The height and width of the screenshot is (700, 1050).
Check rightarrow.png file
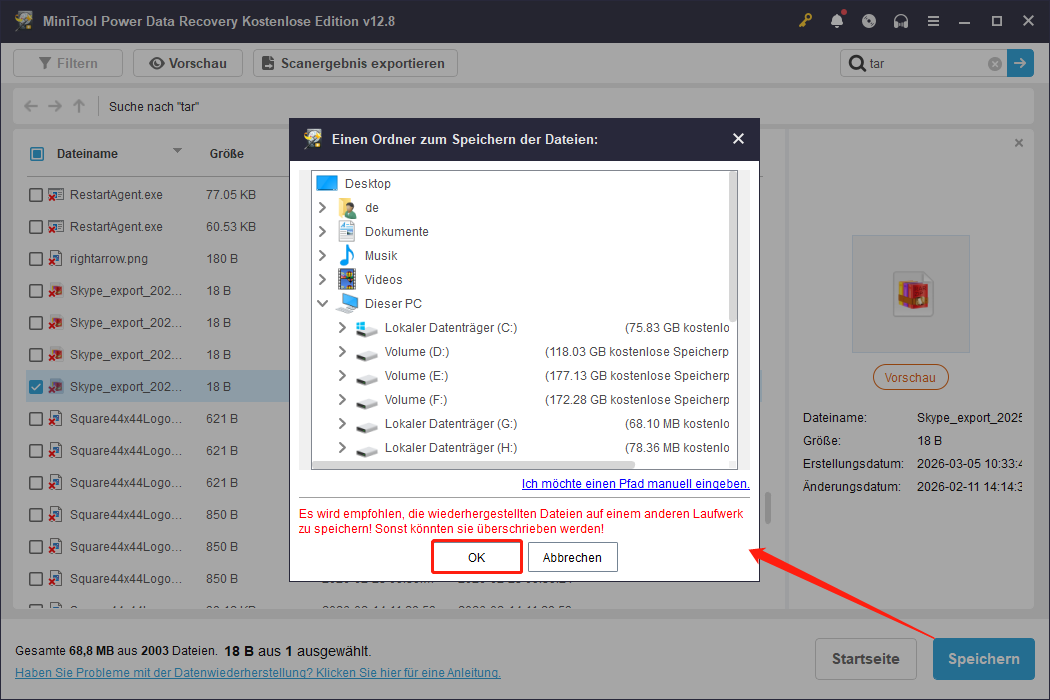click(36, 259)
